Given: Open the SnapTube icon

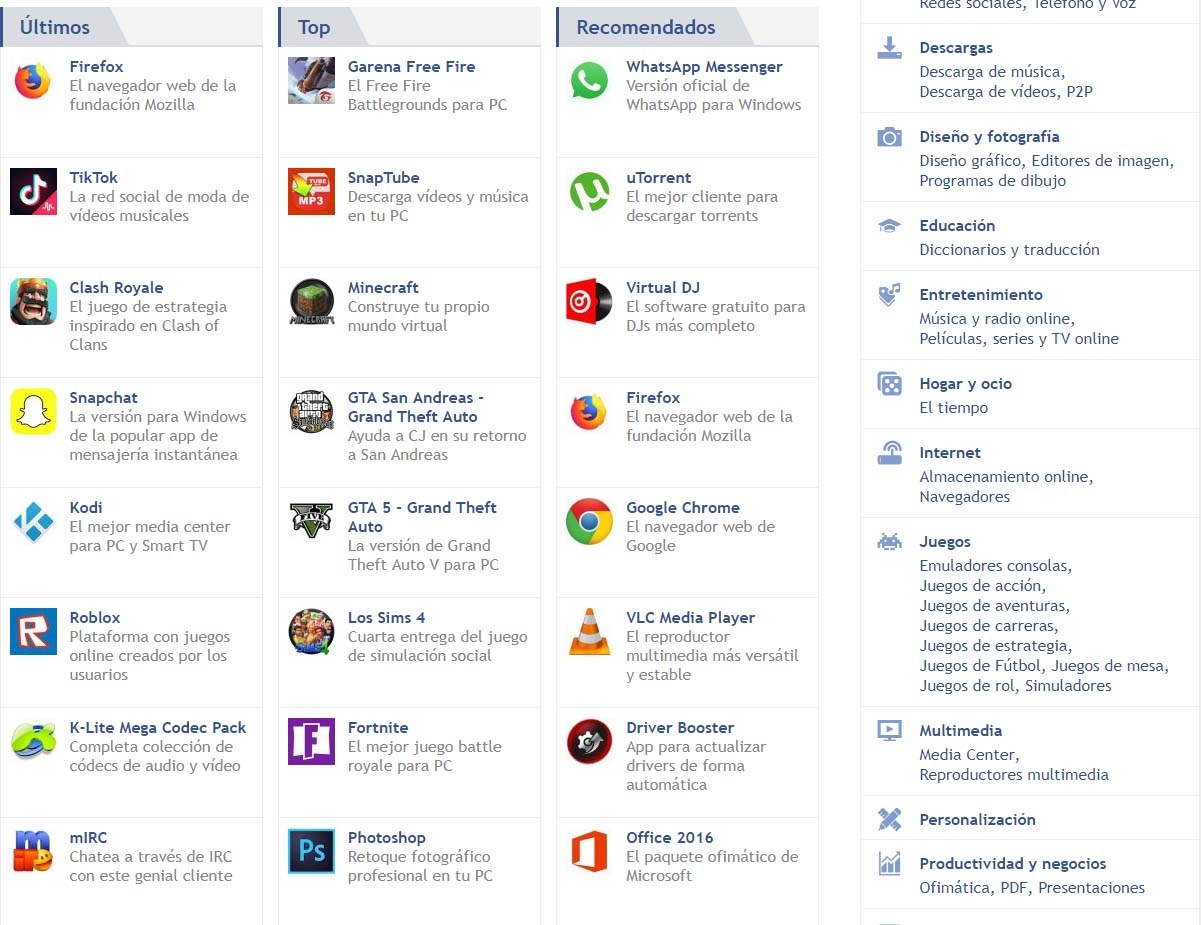Looking at the screenshot, I should coord(311,192).
